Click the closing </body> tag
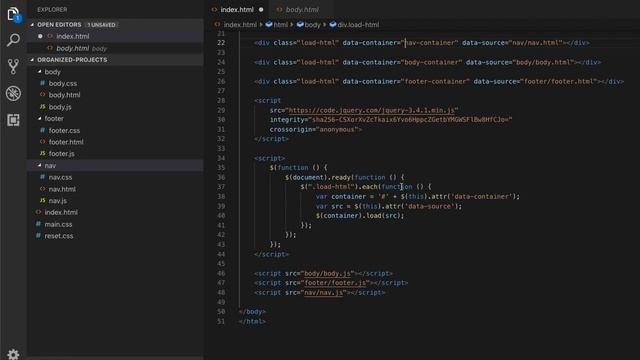Image resolution: width=640 pixels, height=360 pixels. (252, 312)
